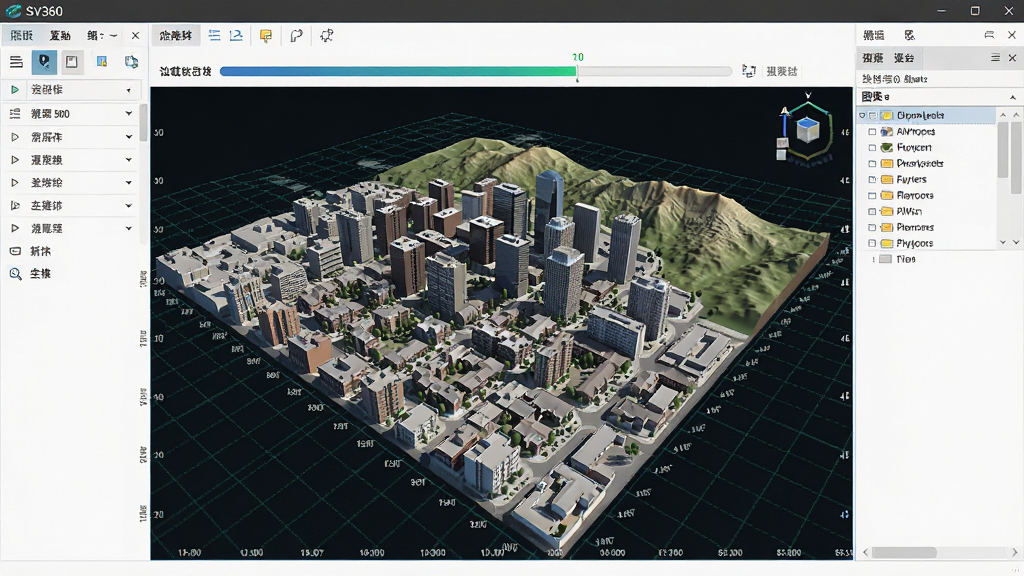Select the highlighted tab beside the blue list icon

(176, 35)
